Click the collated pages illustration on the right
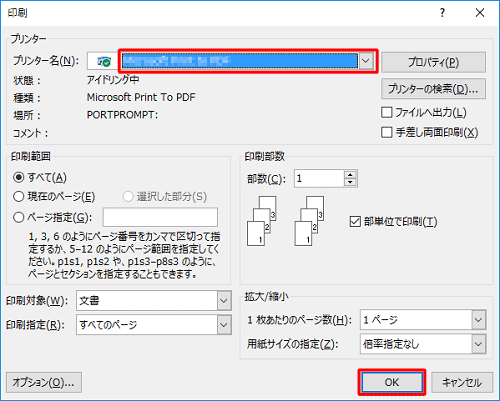 click(x=309, y=221)
